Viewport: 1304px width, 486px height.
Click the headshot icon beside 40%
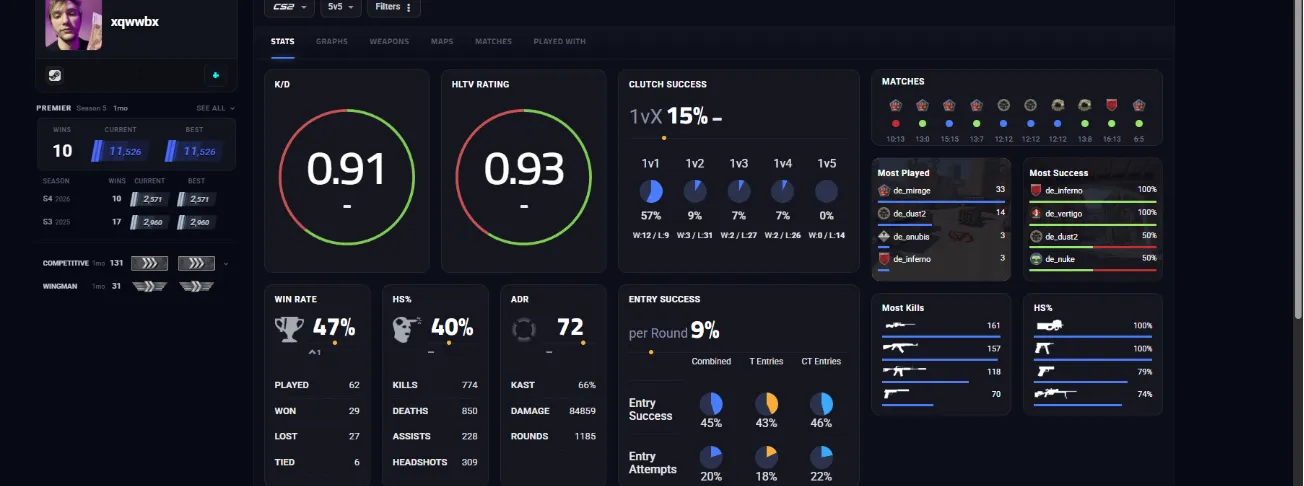(406, 328)
